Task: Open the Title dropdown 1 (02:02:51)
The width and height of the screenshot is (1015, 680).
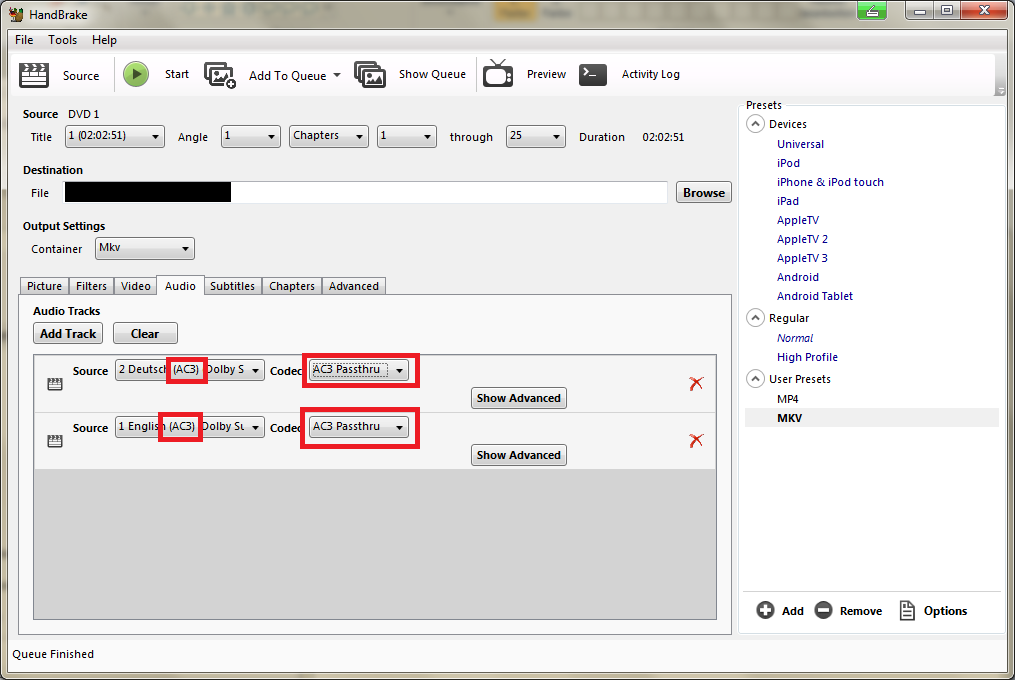Action: [x=115, y=137]
